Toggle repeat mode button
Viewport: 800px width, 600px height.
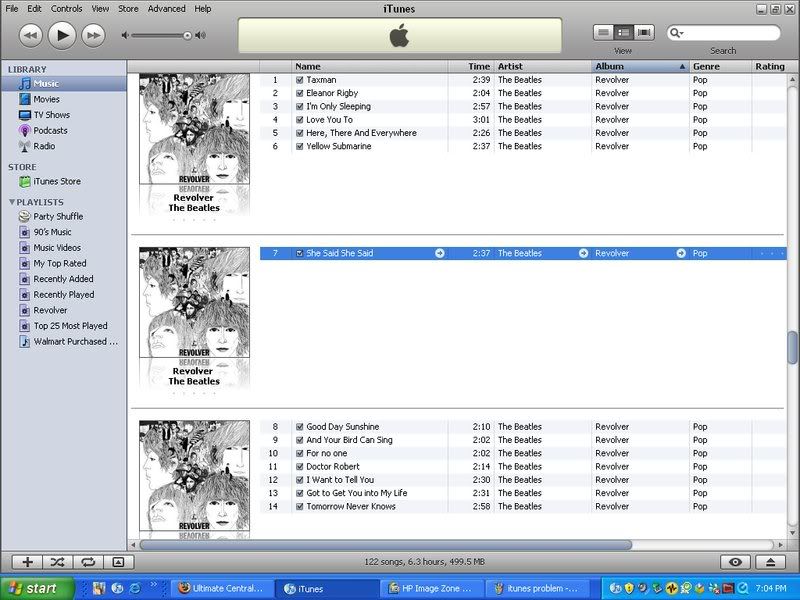pyautogui.click(x=88, y=562)
